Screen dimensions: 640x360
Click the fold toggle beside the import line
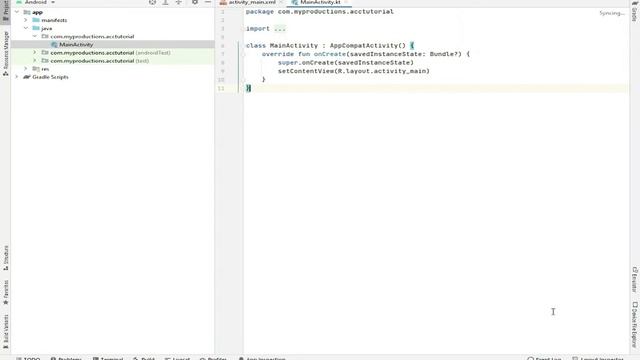[242, 29]
